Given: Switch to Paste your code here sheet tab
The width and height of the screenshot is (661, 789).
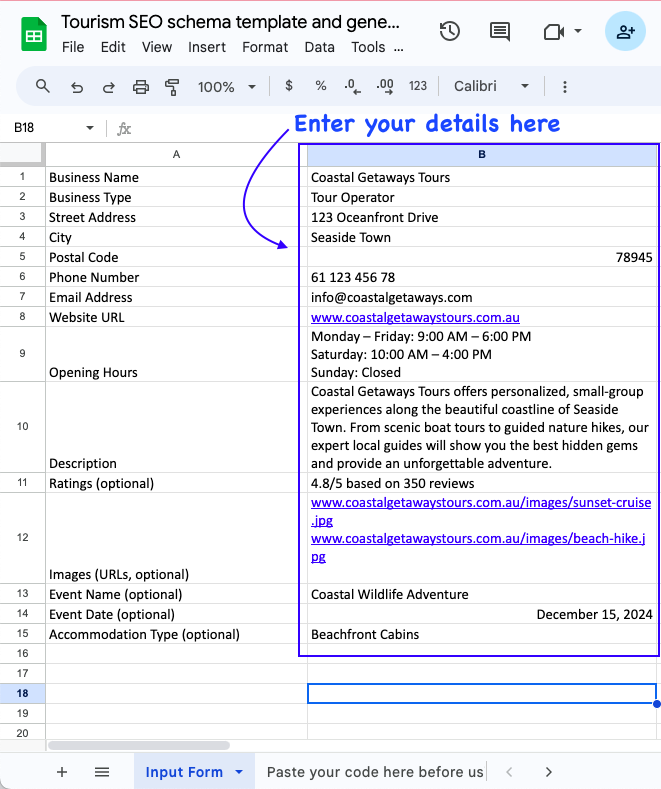Looking at the screenshot, I should [x=375, y=772].
